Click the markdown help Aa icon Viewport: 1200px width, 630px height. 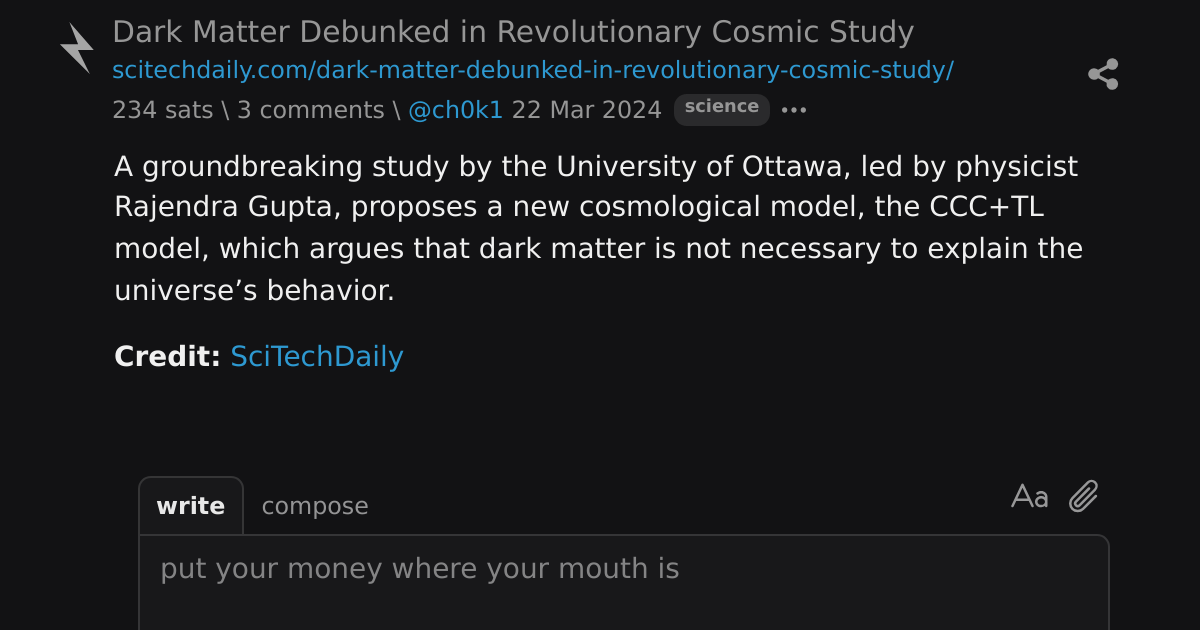(1030, 496)
